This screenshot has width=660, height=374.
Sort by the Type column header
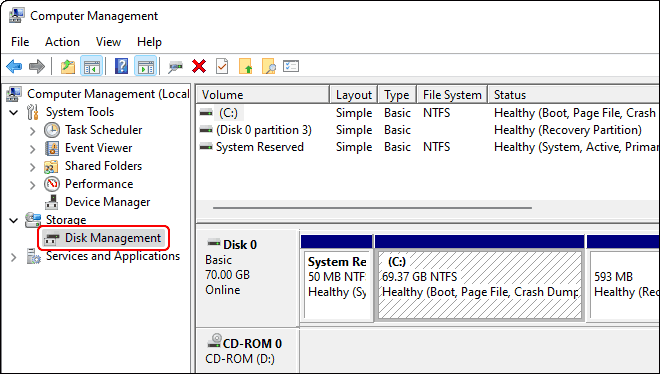coord(397,95)
